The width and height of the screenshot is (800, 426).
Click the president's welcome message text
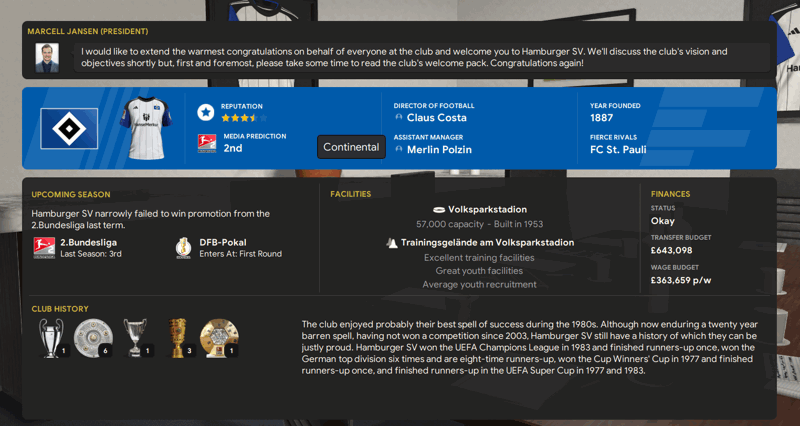[404, 57]
